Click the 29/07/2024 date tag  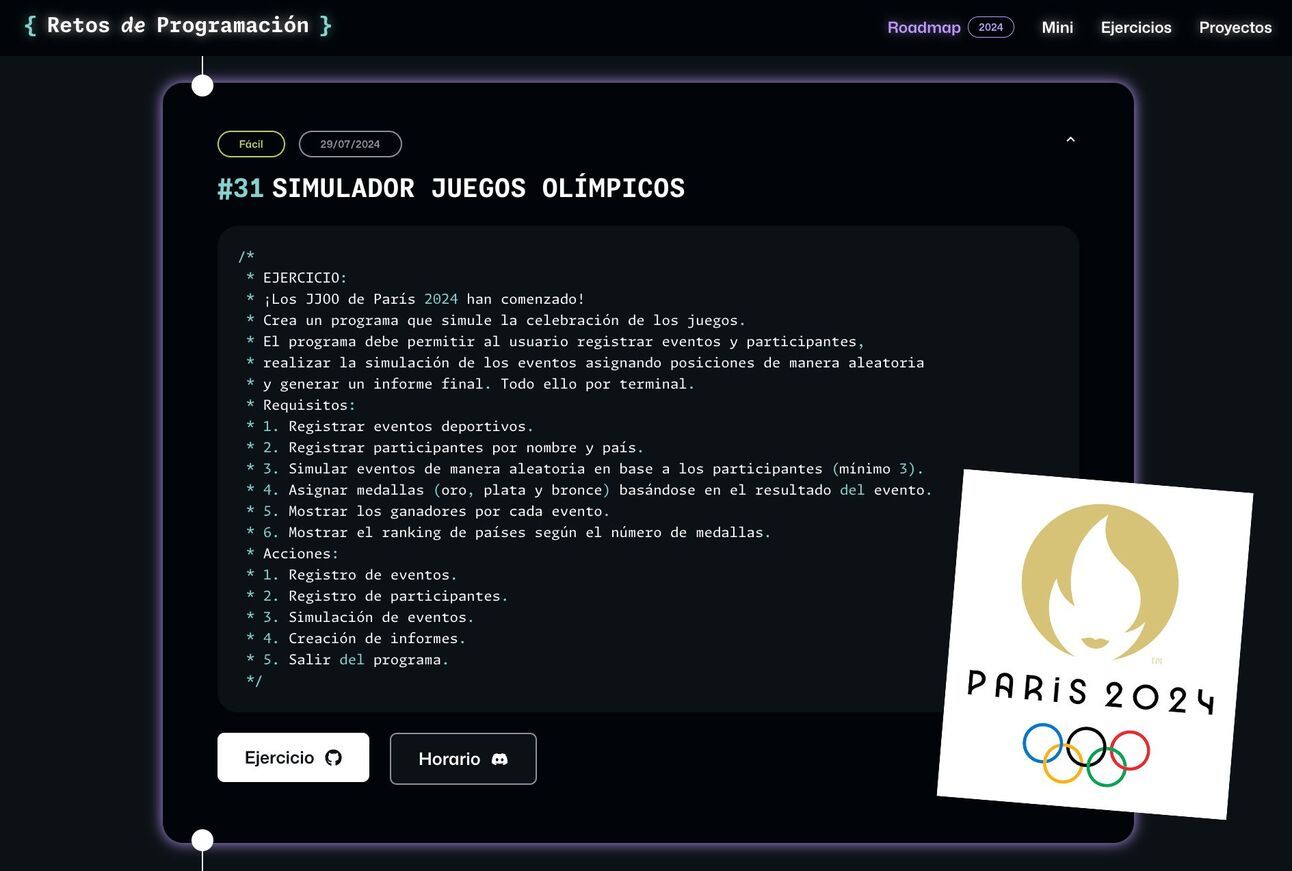[350, 144]
